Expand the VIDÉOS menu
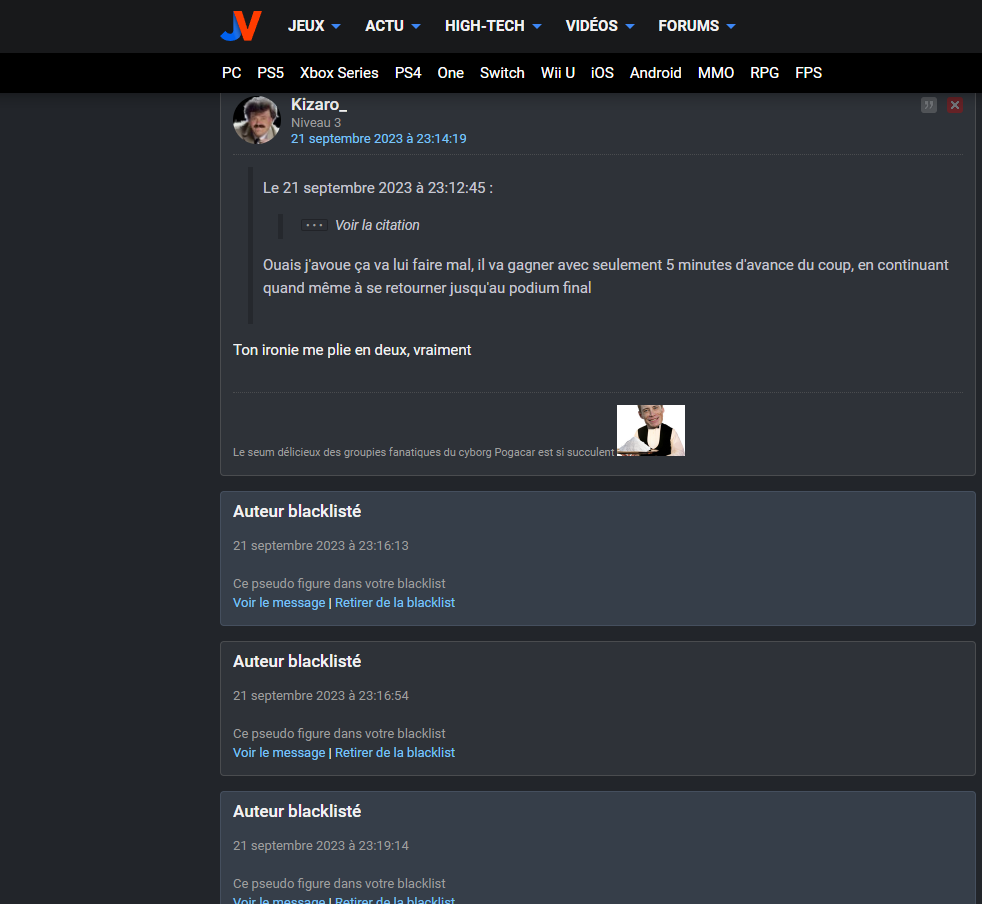The width and height of the screenshot is (982, 904). click(x=600, y=26)
